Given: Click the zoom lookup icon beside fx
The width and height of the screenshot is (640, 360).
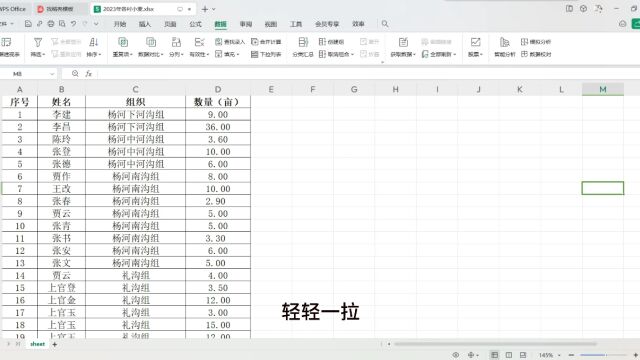Looking at the screenshot, I should [75, 73].
